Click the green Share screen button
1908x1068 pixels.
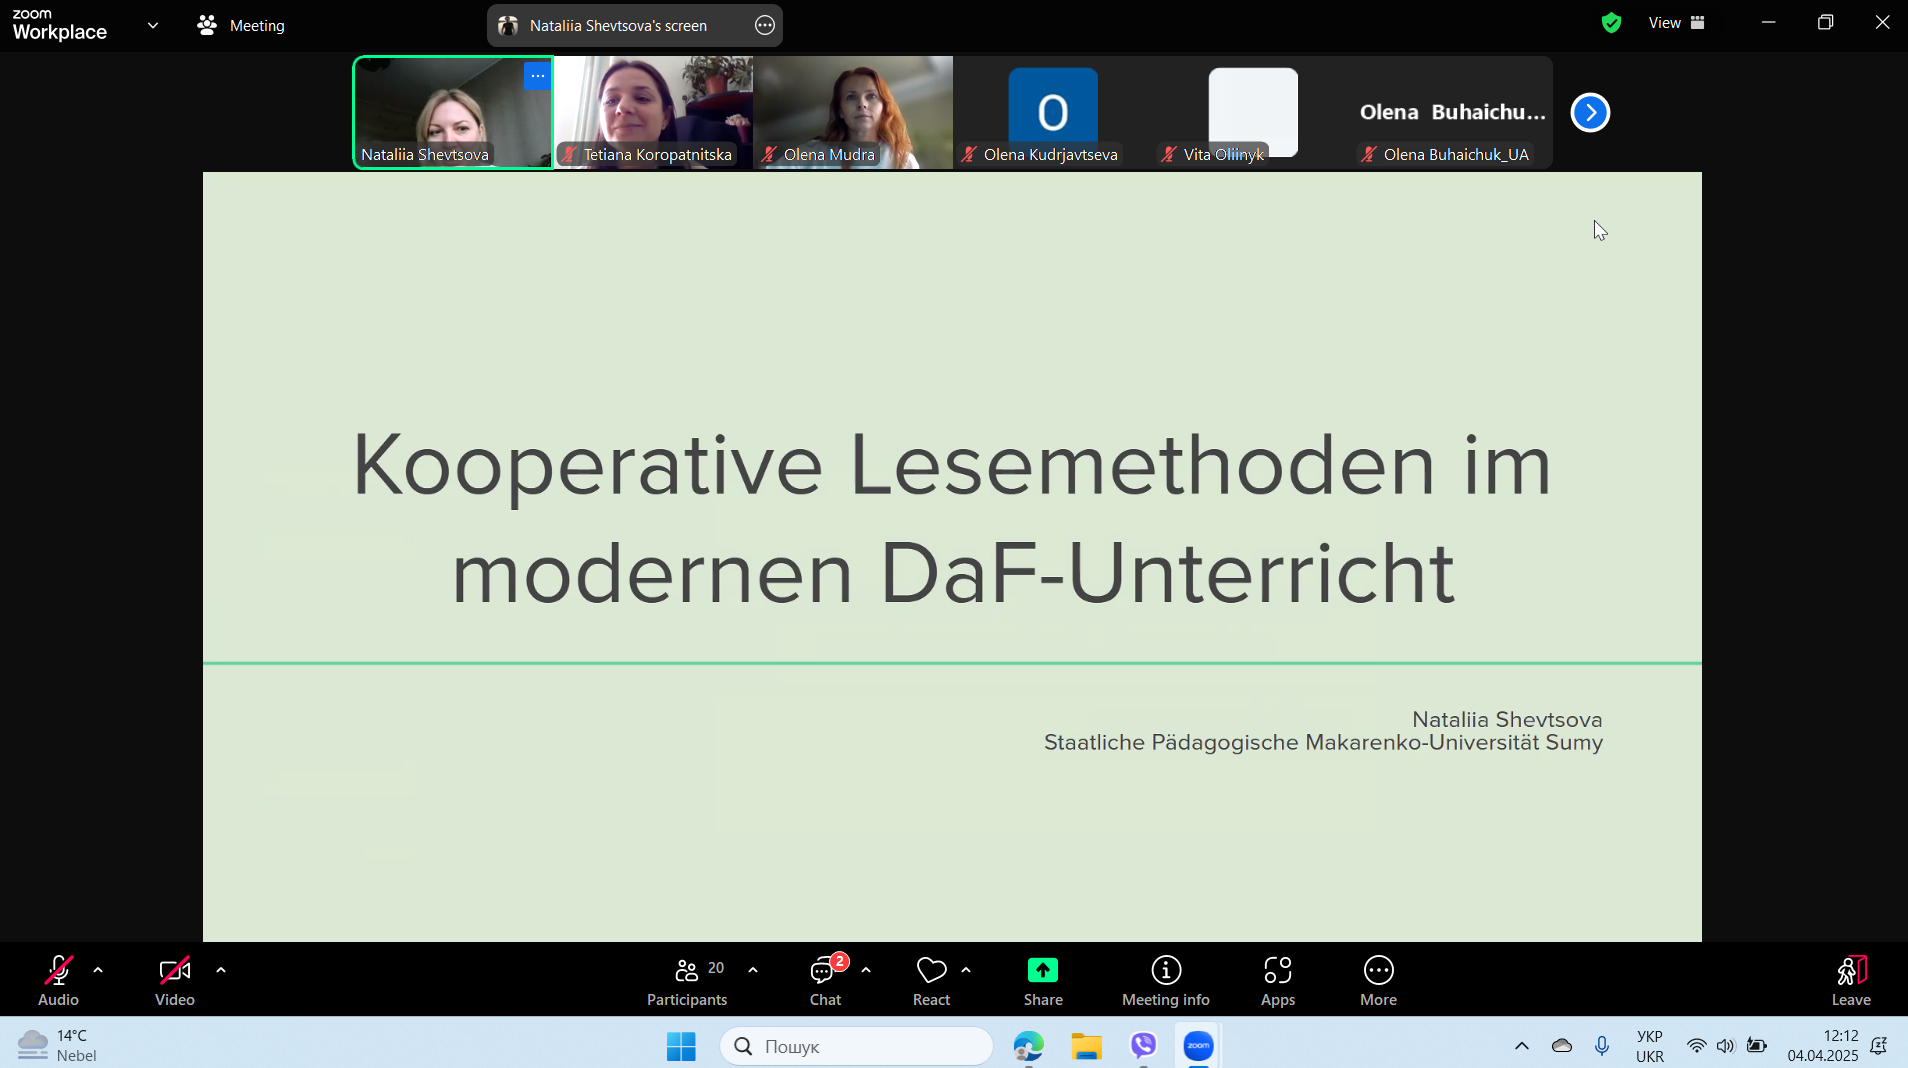click(1042, 980)
